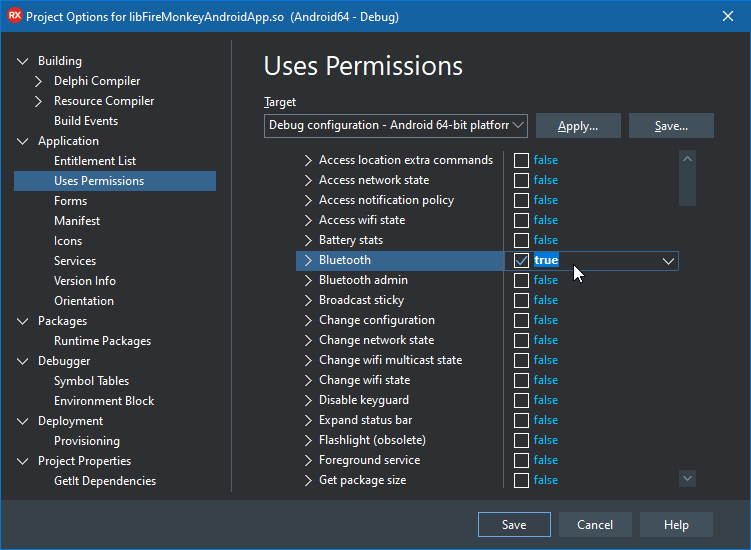This screenshot has height=550, width=751.
Task: Expand the Broadcast sticky row
Action: [308, 300]
